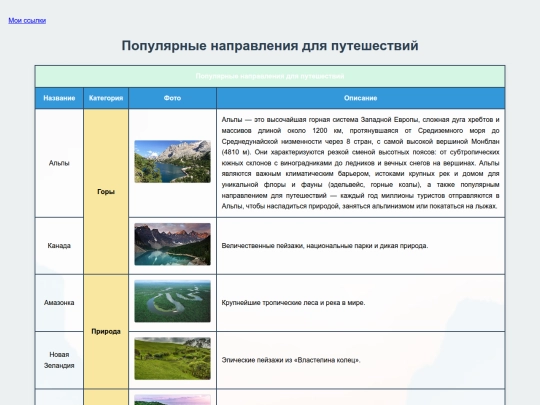Click the 'Название' column header

tap(59, 98)
